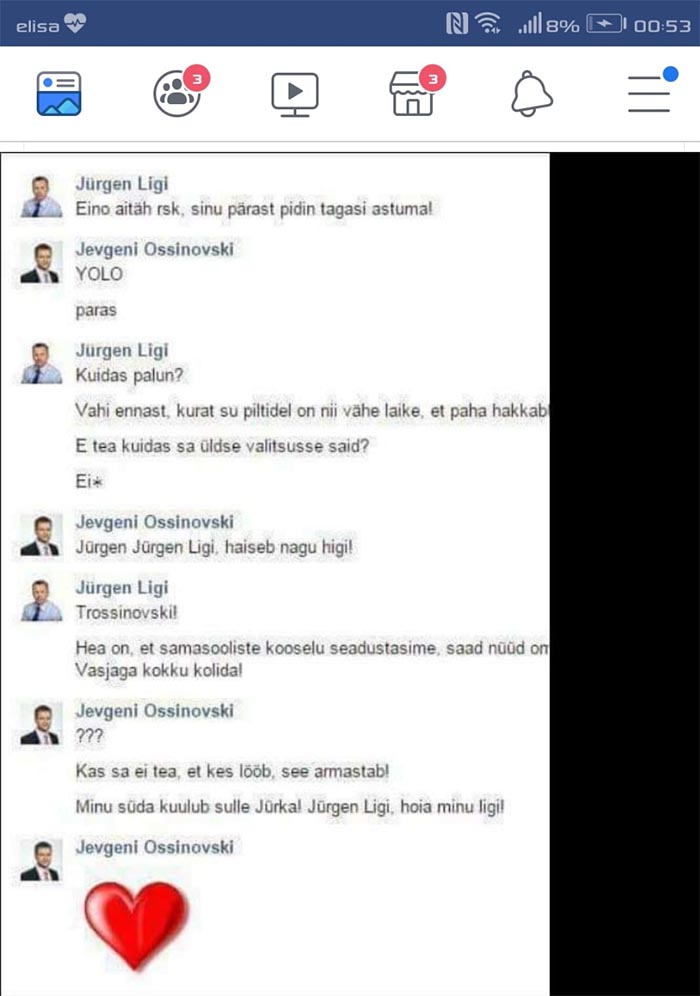700x996 pixels.
Task: Open Jürgen Ligi's name above Trossinovski!
Action: 122,588
